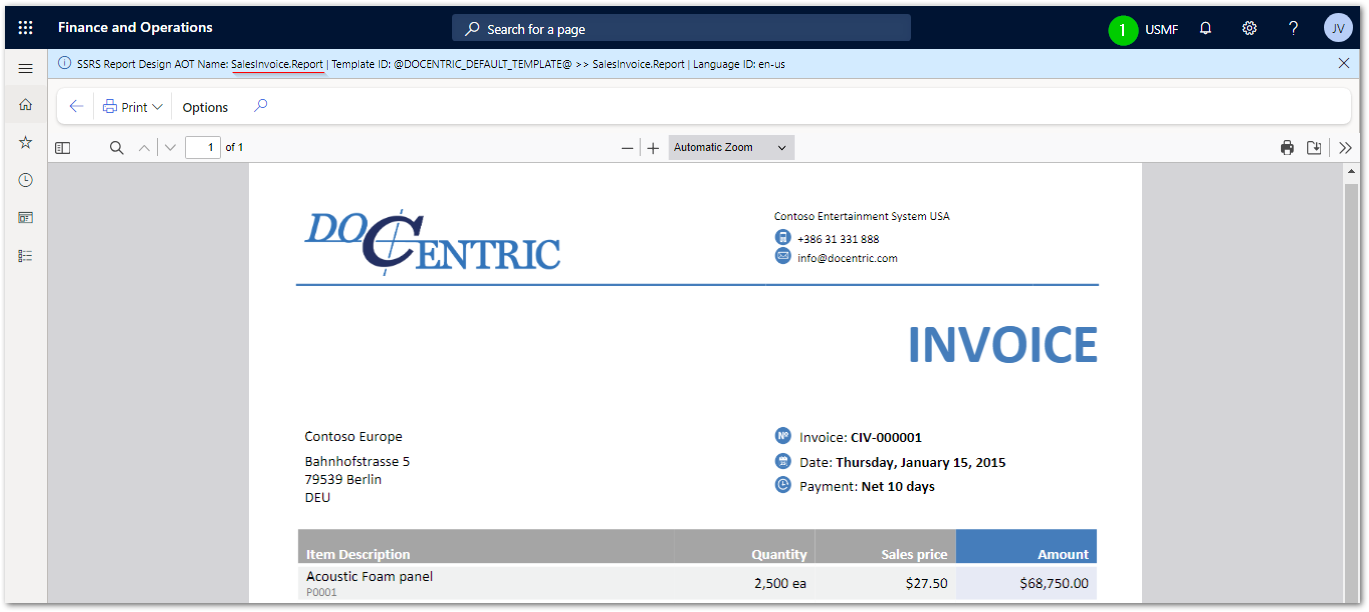The width and height of the screenshot is (1369, 612).
Task: Click the Amount column header
Action: 1063,554
